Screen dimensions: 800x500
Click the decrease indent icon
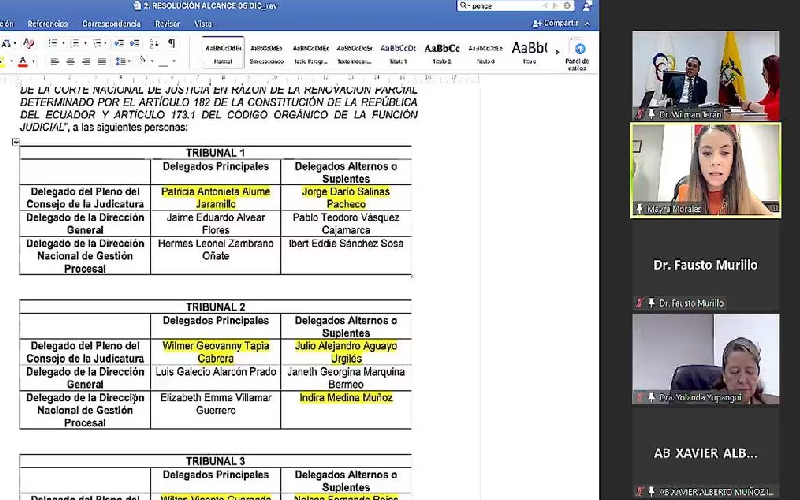pos(119,43)
